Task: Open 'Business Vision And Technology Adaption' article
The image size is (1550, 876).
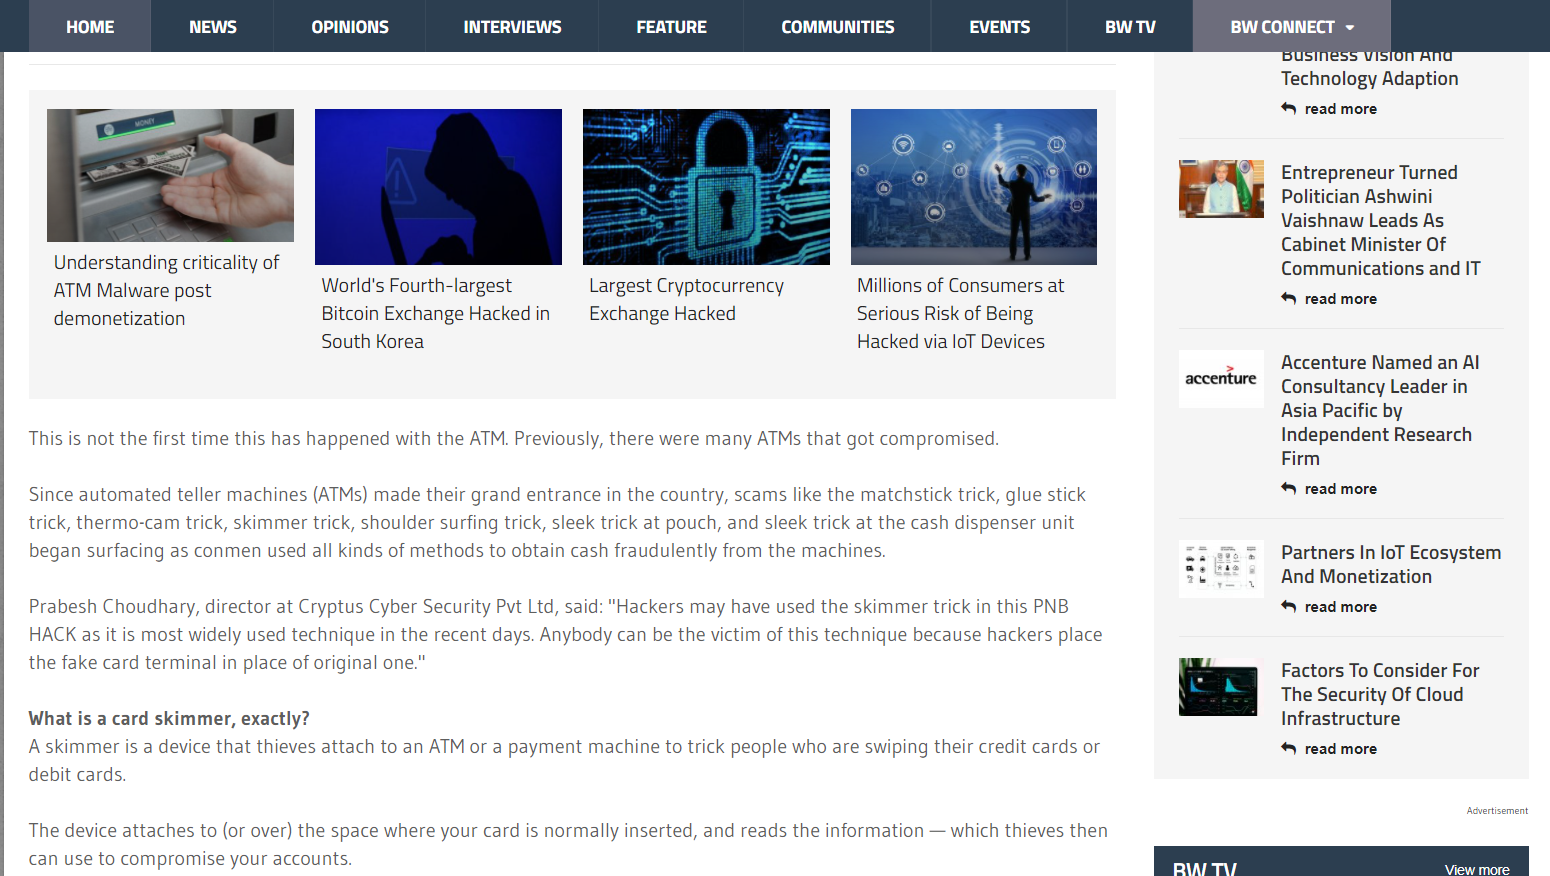Action: [1369, 69]
